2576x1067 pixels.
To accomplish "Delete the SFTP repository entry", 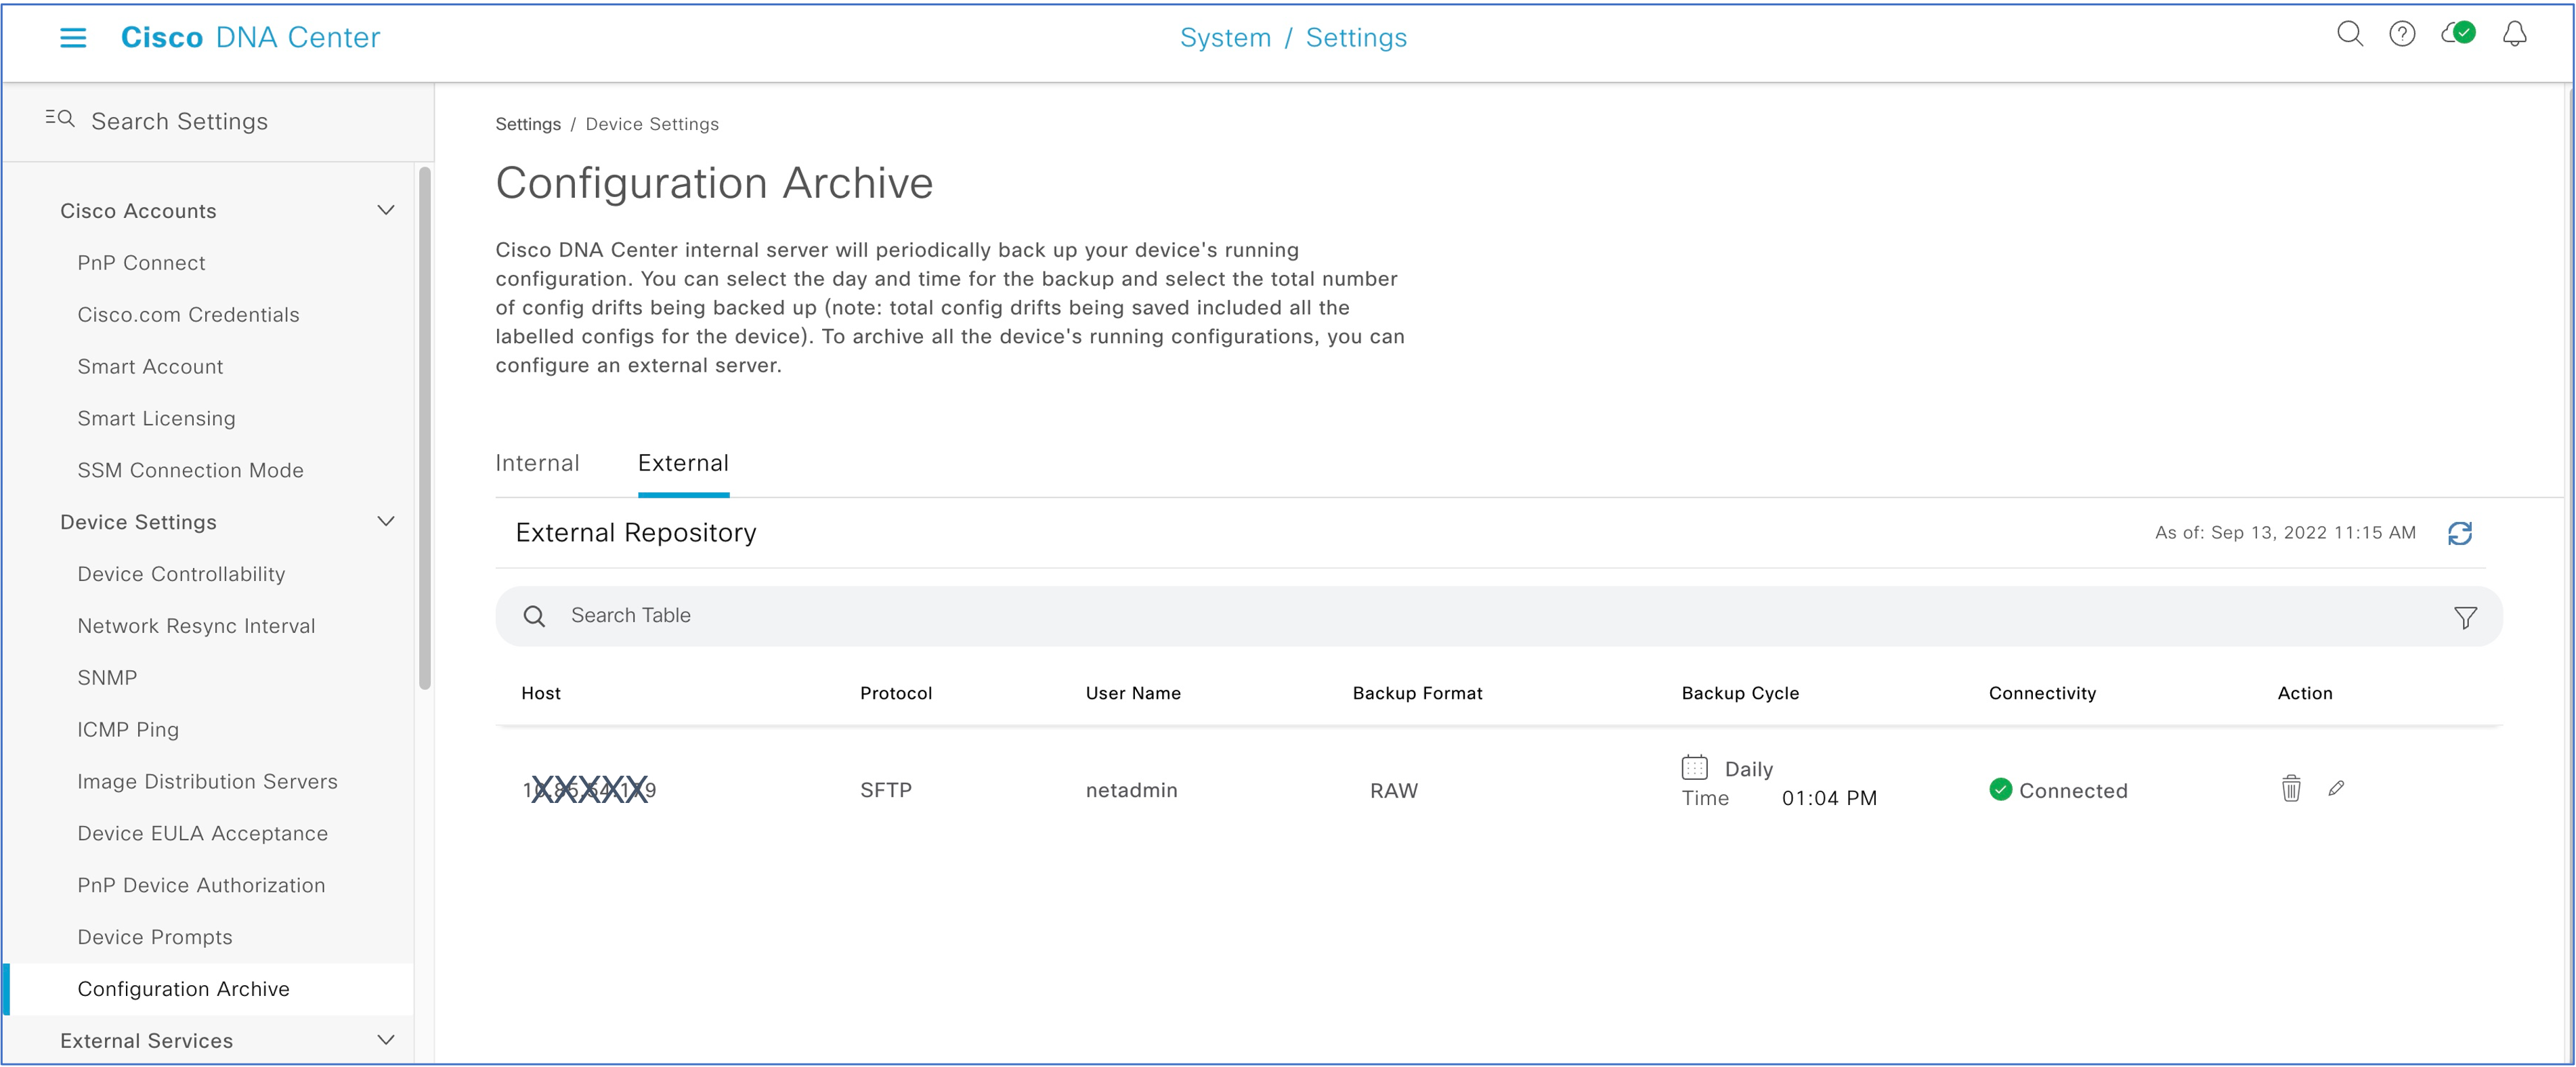I will [2291, 789].
